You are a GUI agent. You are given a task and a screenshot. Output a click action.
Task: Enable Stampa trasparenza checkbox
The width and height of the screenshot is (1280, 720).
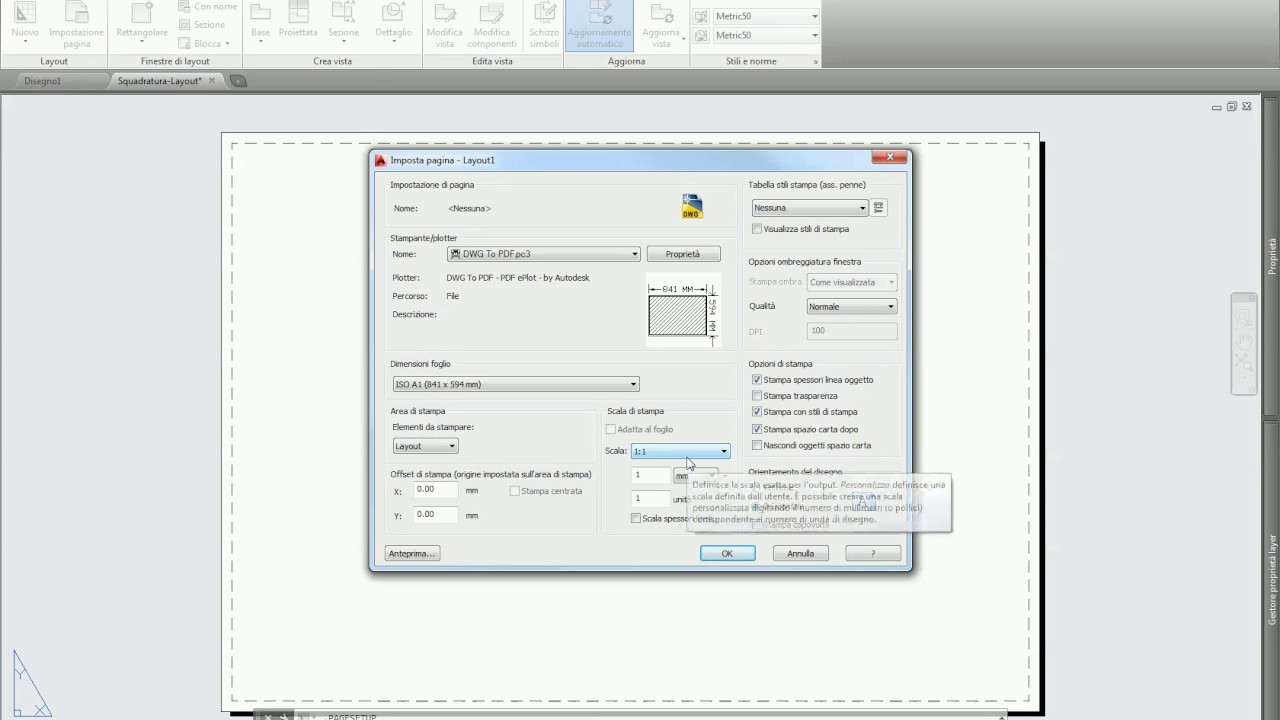tap(757, 396)
